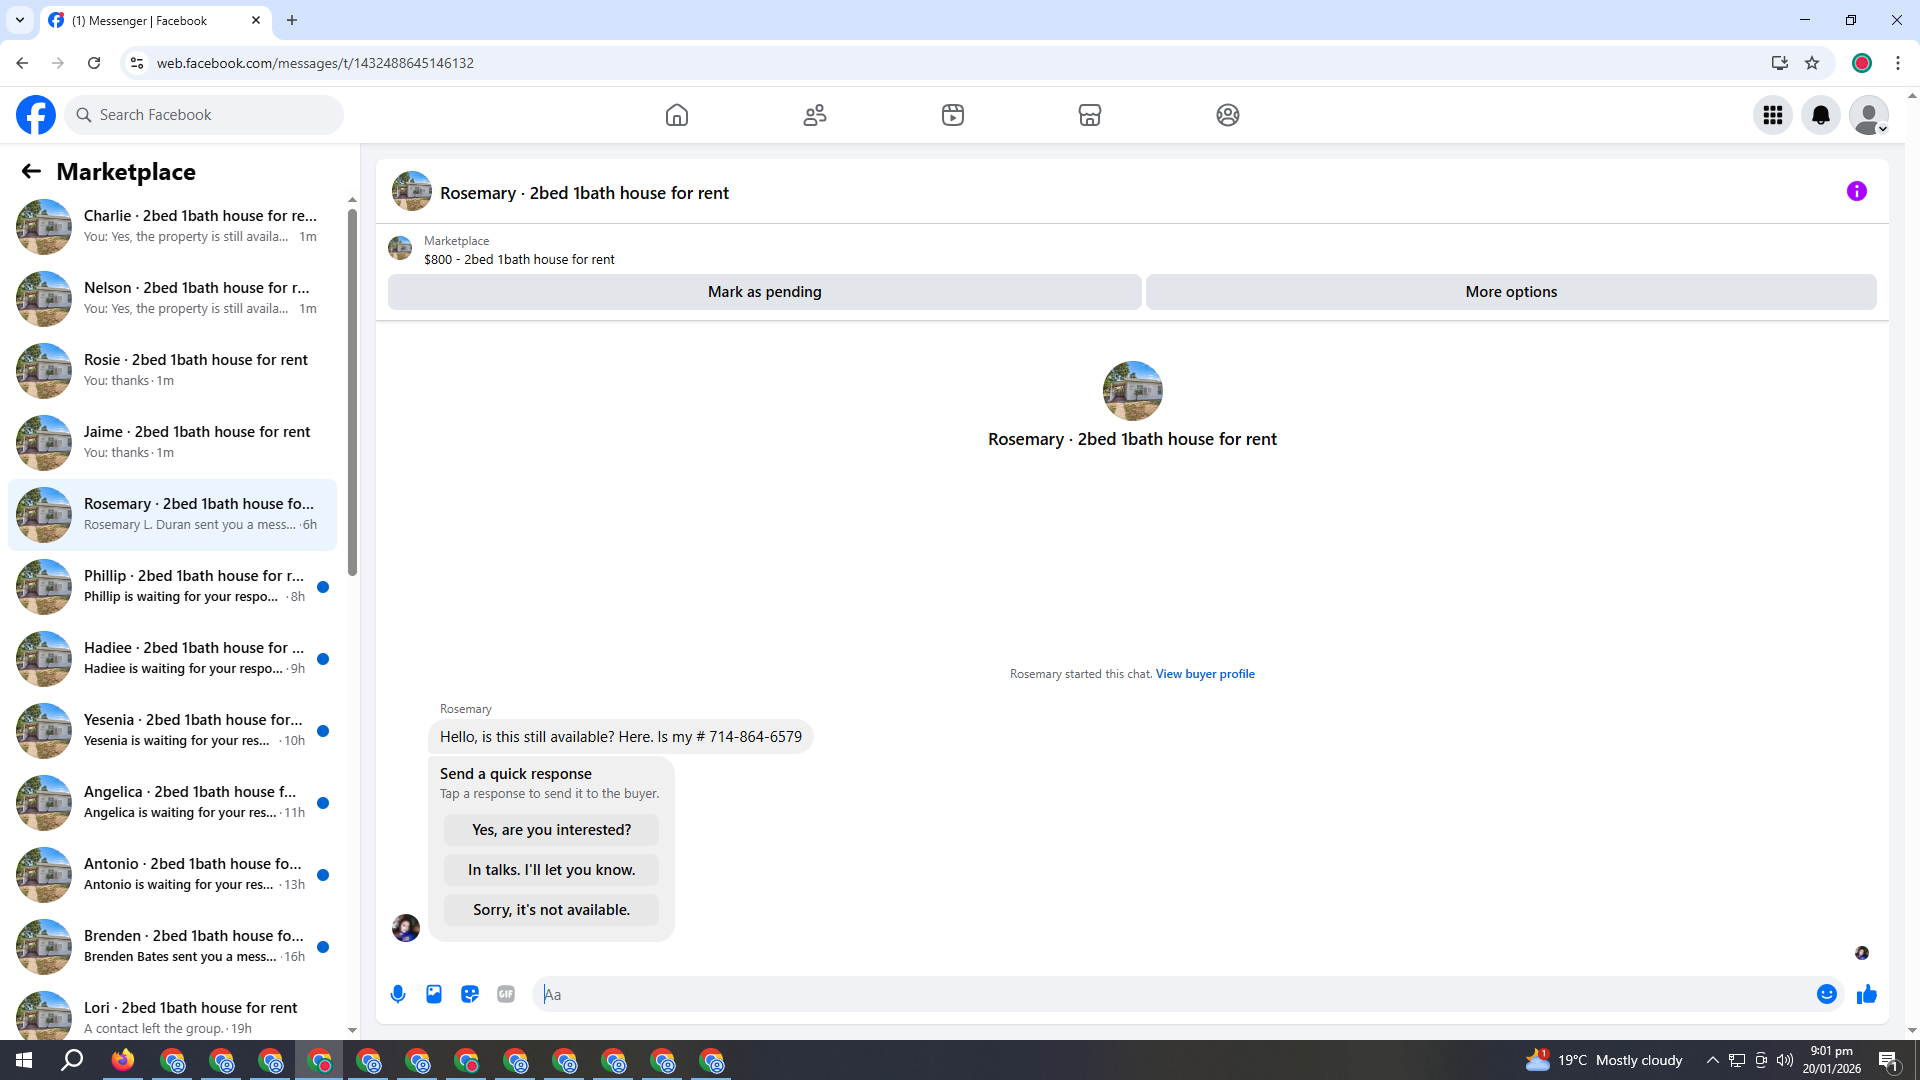The height and width of the screenshot is (1080, 1920).
Task: Go back from Marketplace inbox
Action: [31, 171]
